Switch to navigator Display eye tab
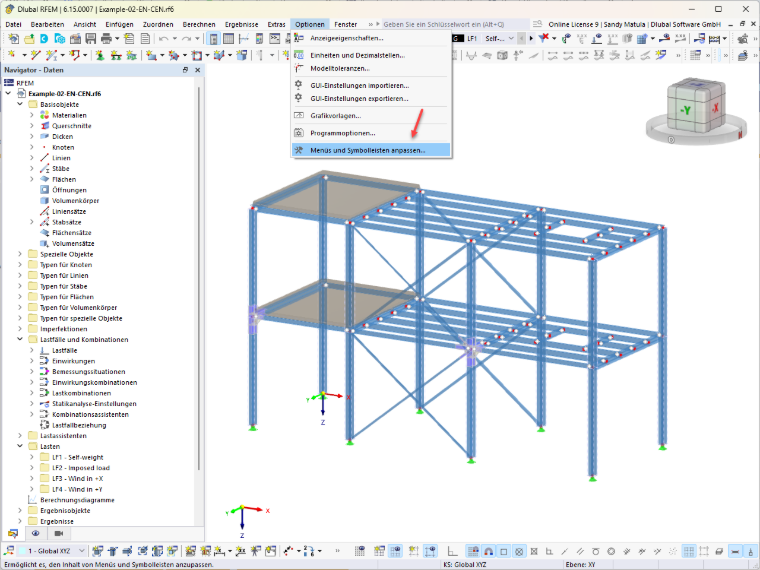Viewport: 760px width, 570px height. tap(35, 533)
